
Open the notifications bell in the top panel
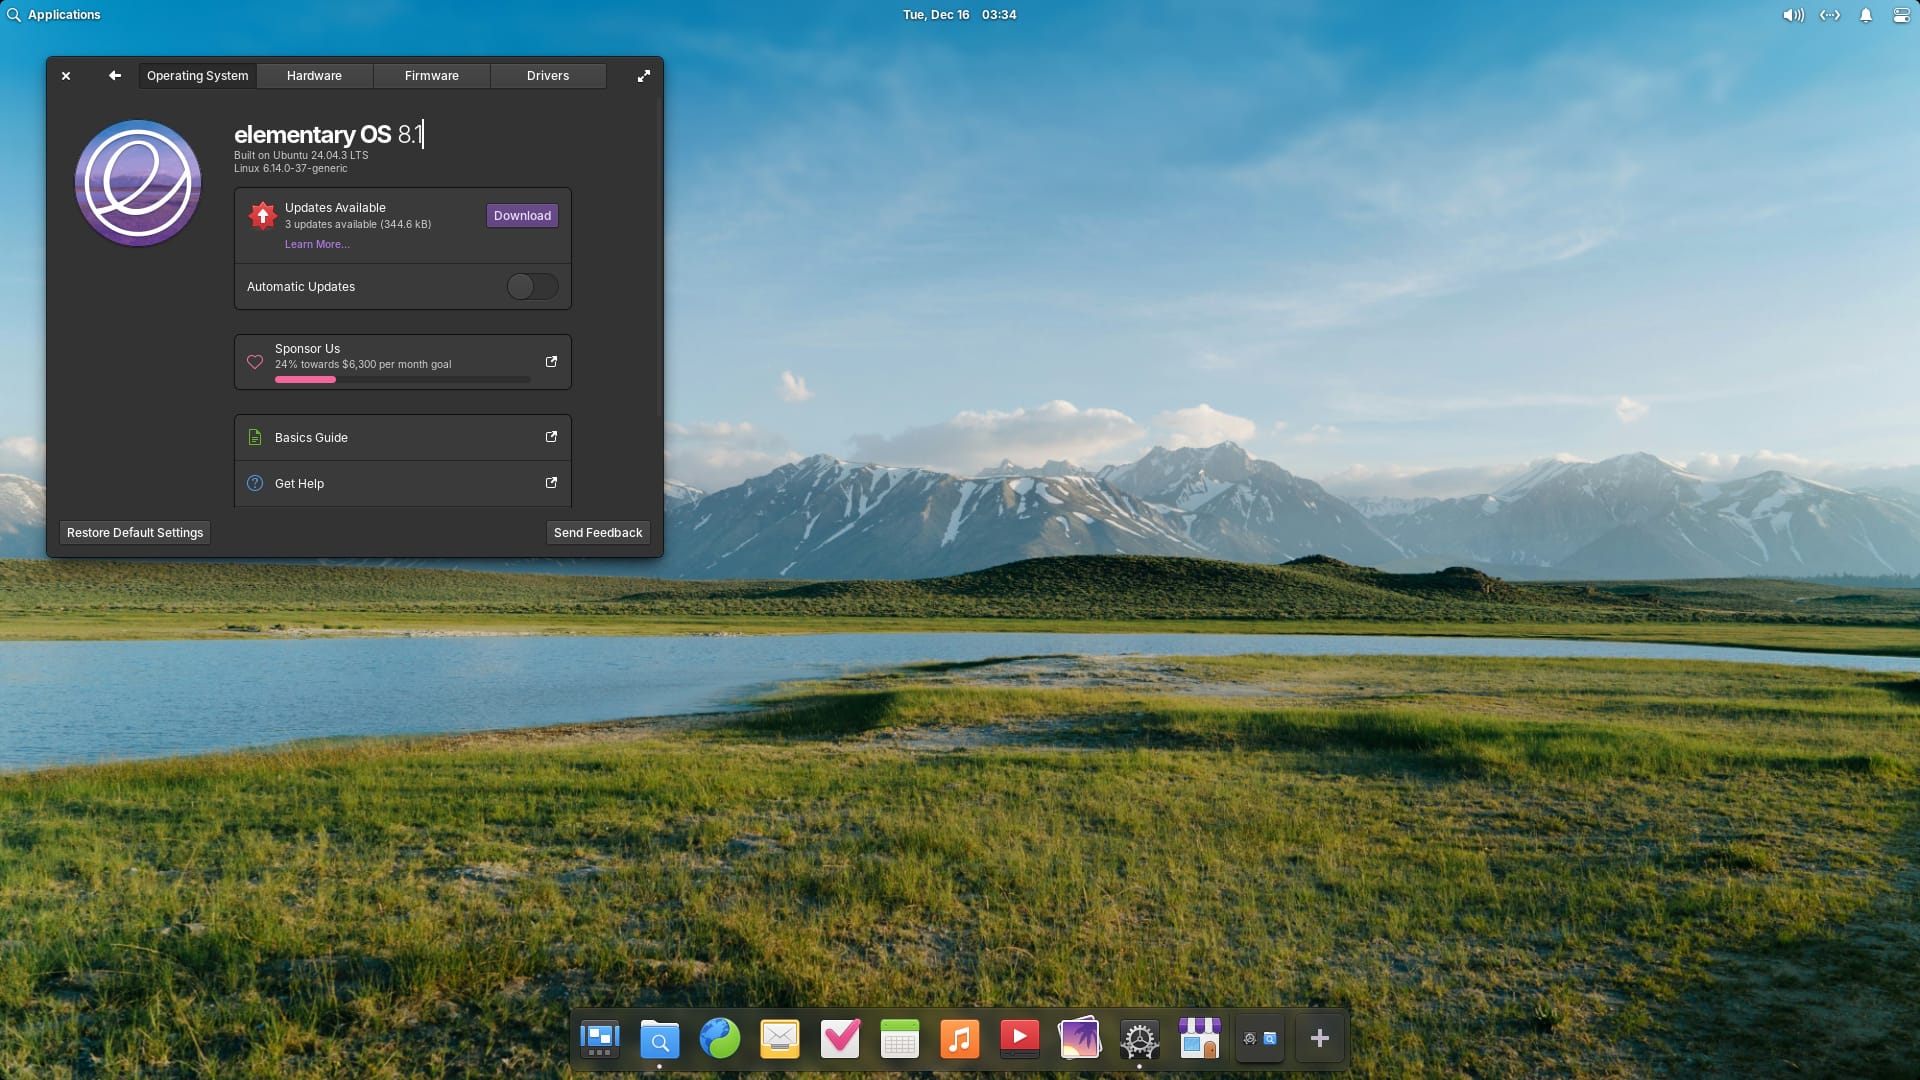pos(1864,15)
